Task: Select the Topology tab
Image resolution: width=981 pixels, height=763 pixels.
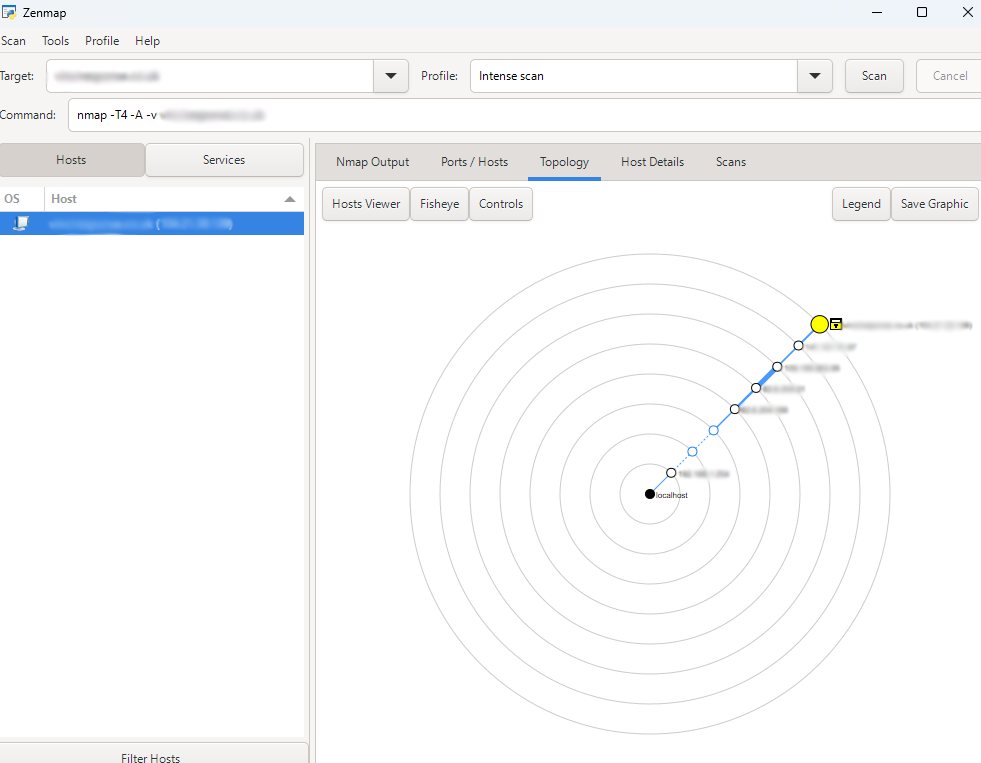Action: click(564, 162)
